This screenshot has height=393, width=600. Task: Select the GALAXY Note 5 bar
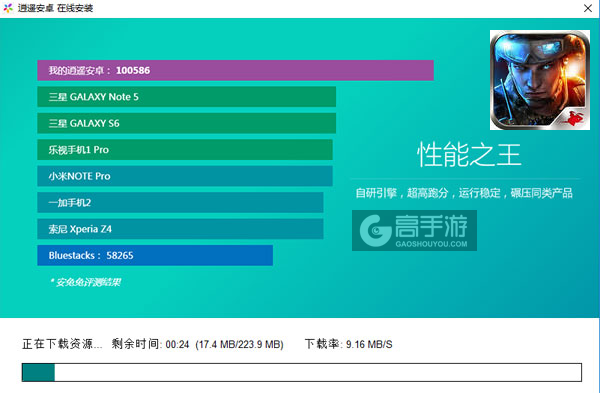186,96
